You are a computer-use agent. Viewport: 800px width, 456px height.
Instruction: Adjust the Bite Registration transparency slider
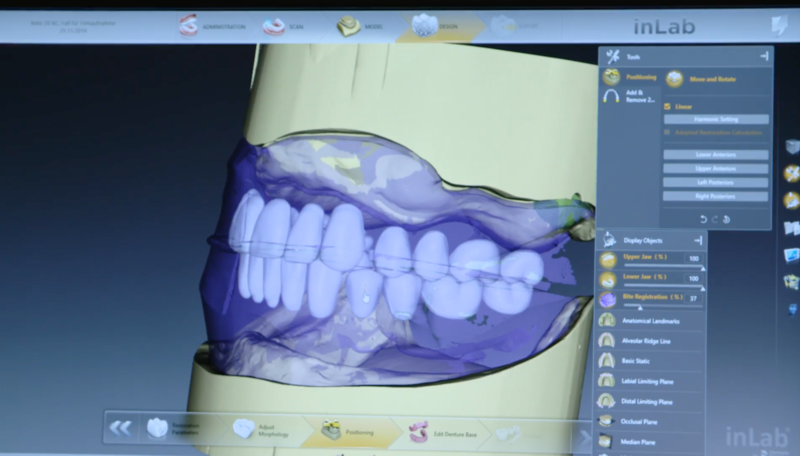pos(640,307)
